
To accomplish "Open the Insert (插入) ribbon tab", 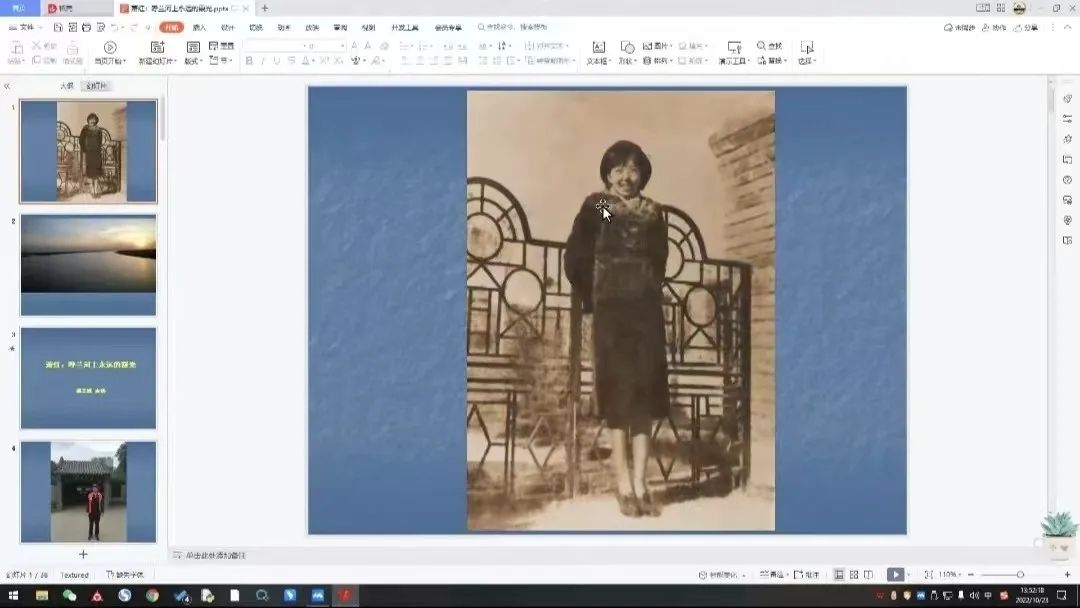I will (x=199, y=27).
